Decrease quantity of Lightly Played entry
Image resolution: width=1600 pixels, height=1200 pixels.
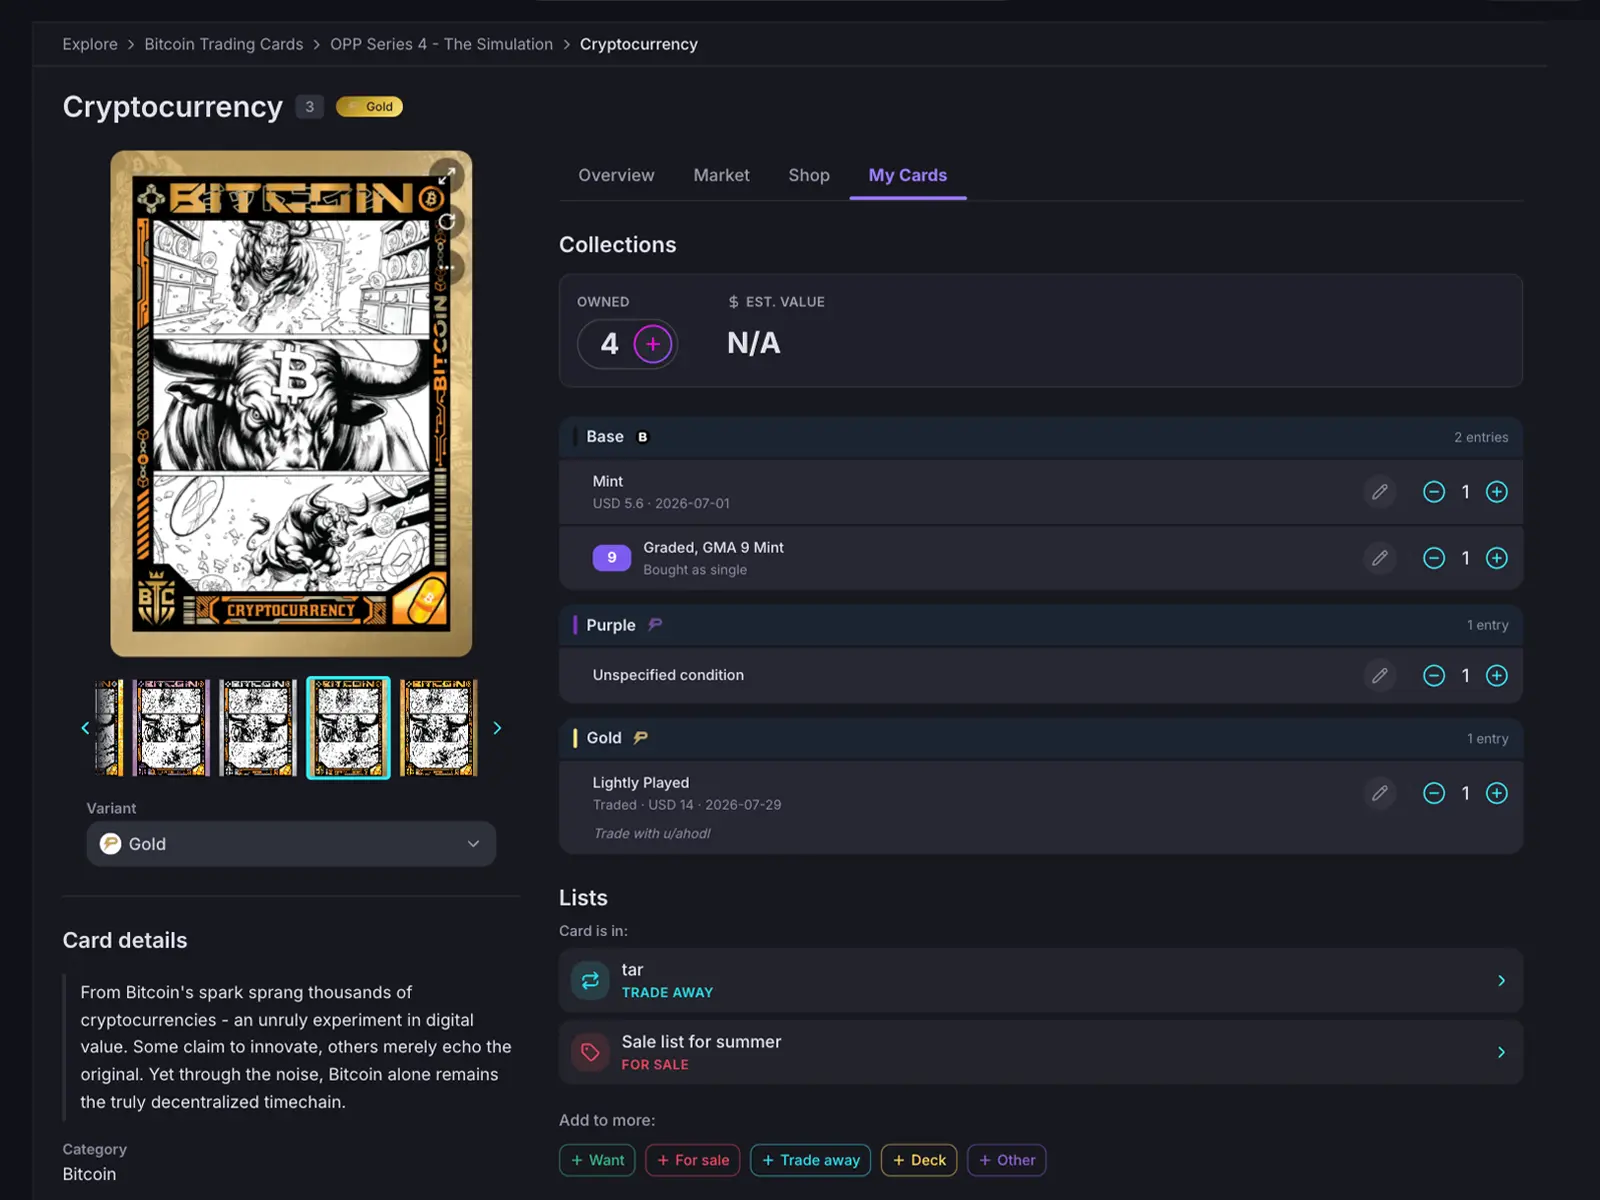coord(1434,793)
